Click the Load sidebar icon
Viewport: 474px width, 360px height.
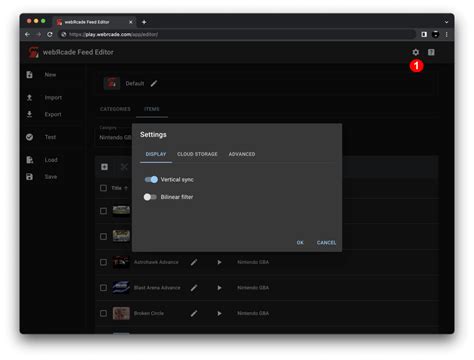[29, 160]
